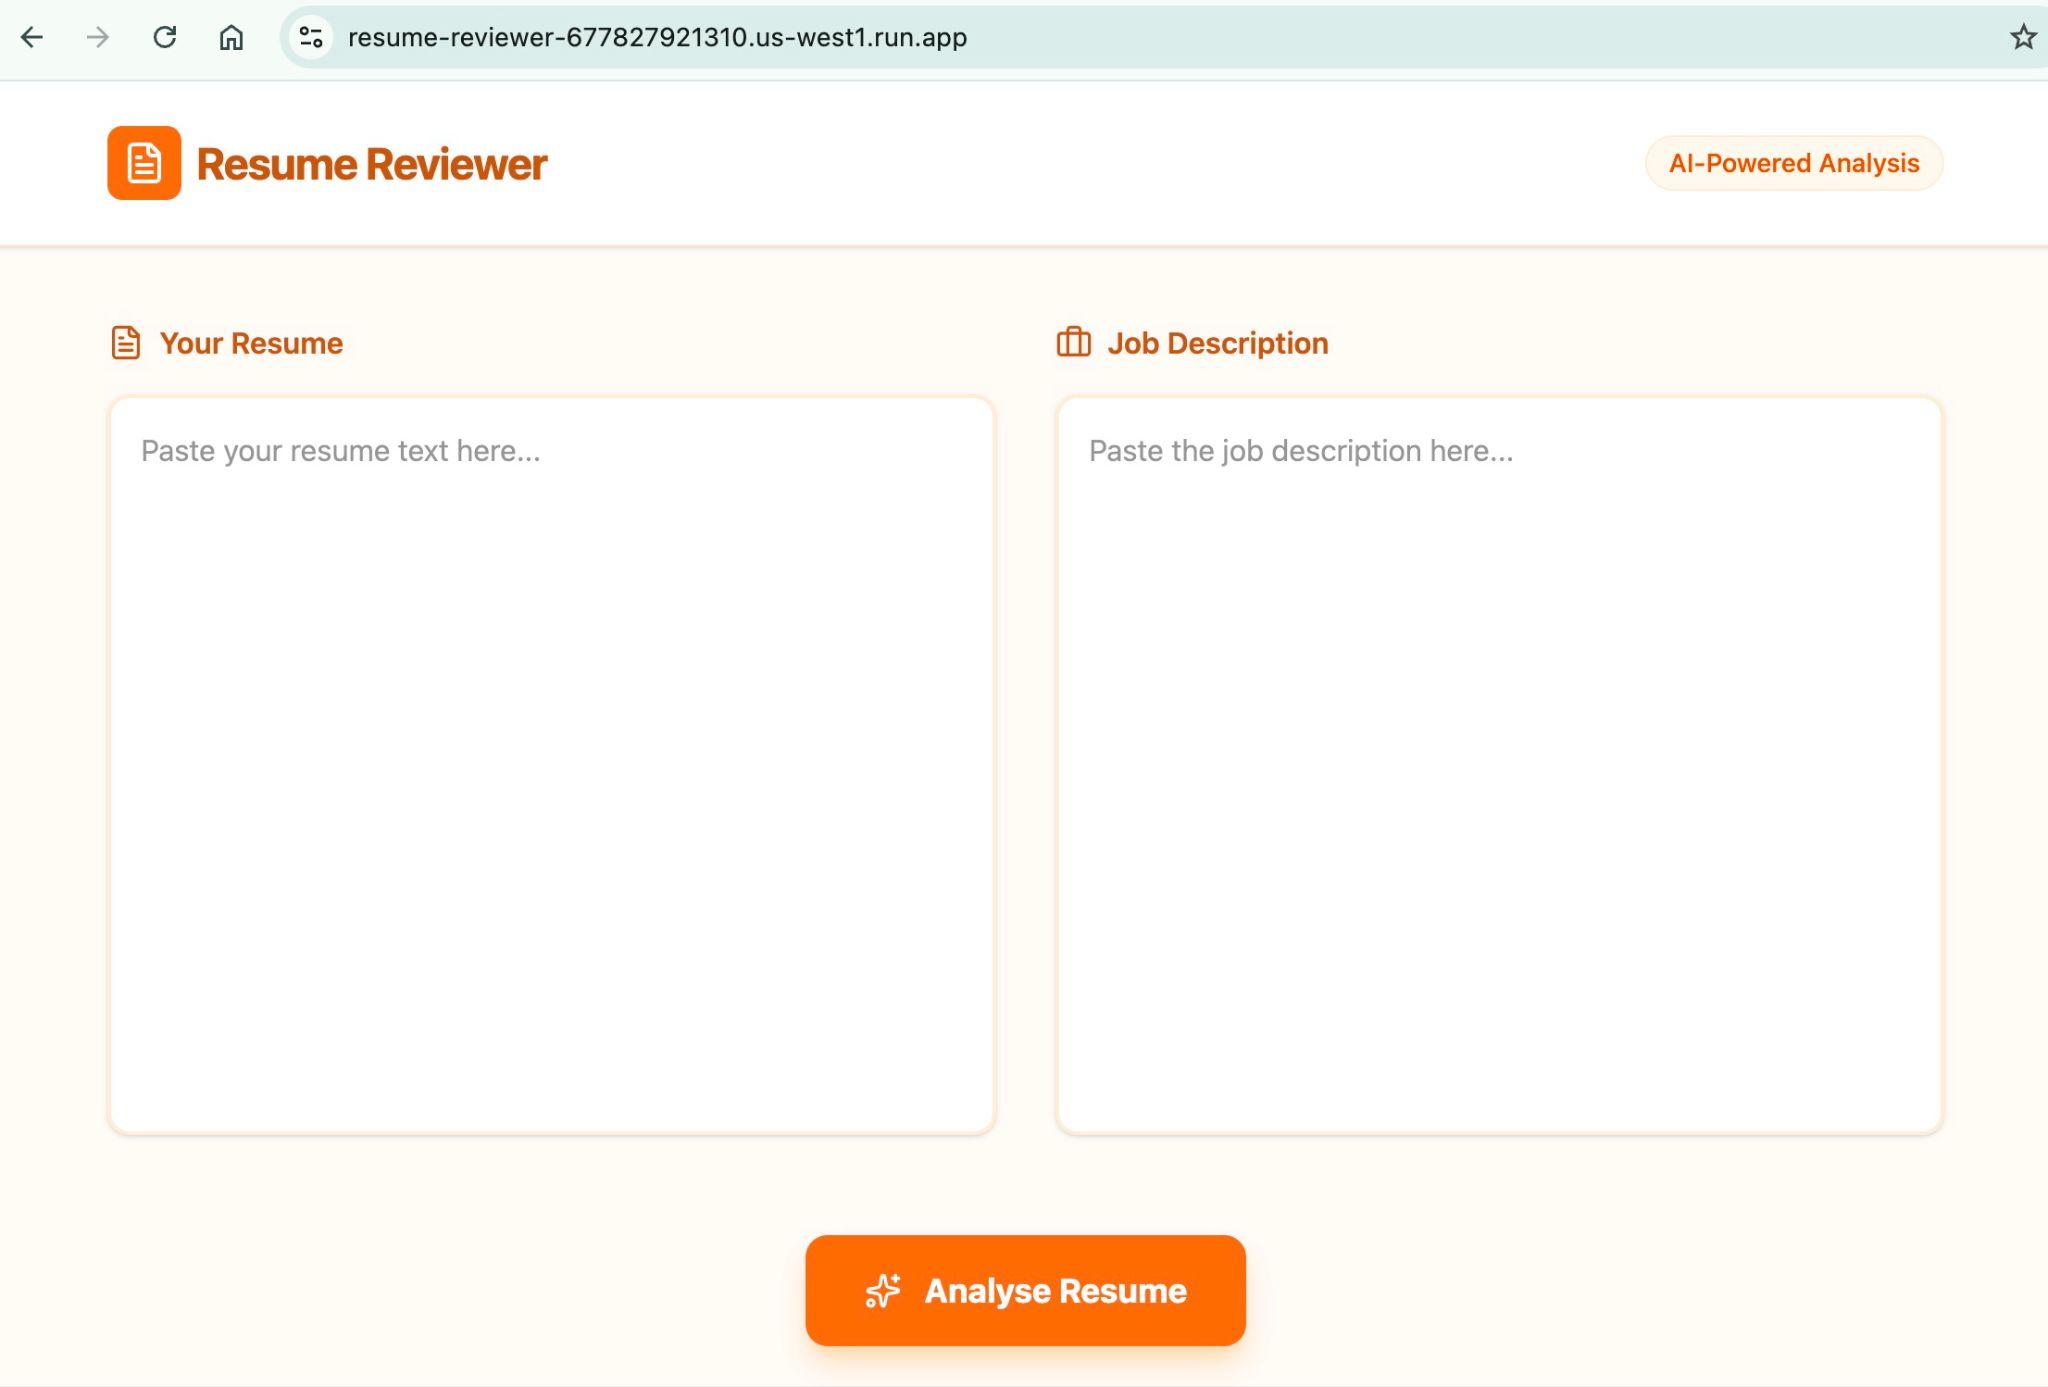
Task: Focus the large resume text box
Action: tap(551, 790)
